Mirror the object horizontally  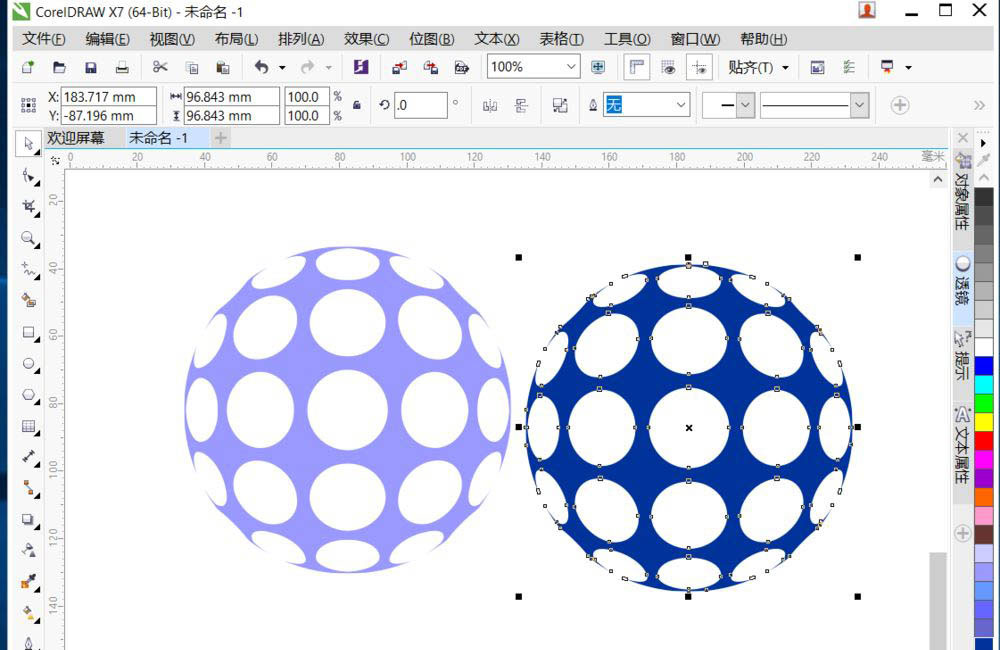click(x=490, y=105)
